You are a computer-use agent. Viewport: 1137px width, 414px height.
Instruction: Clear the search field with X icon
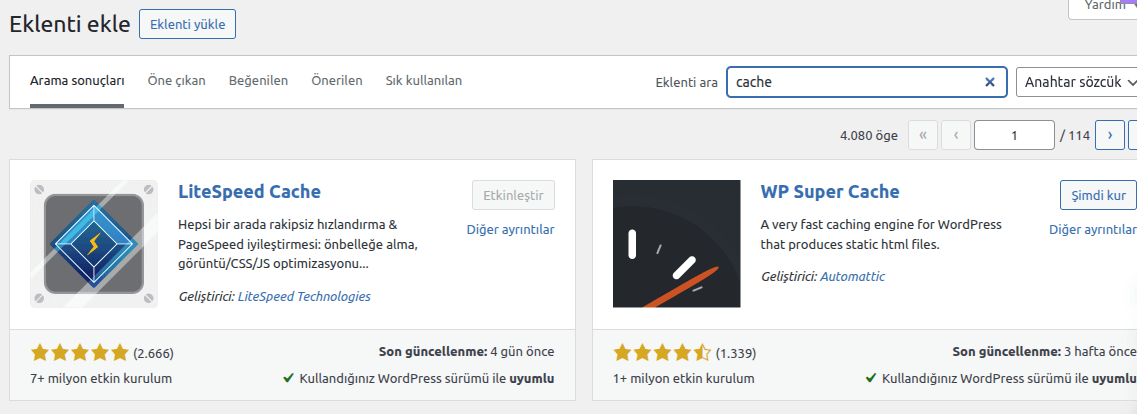tap(990, 82)
